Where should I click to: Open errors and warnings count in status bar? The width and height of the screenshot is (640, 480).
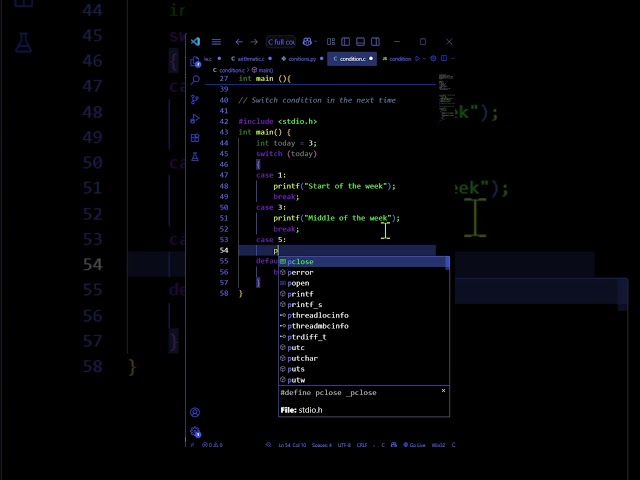click(x=212, y=445)
